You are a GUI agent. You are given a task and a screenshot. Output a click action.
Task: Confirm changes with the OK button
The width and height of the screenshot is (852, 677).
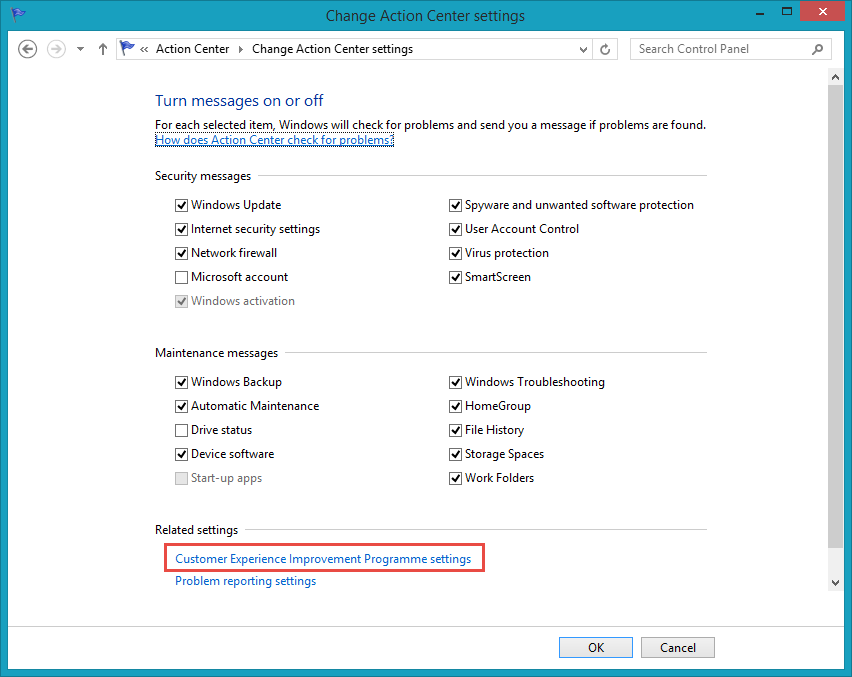596,648
